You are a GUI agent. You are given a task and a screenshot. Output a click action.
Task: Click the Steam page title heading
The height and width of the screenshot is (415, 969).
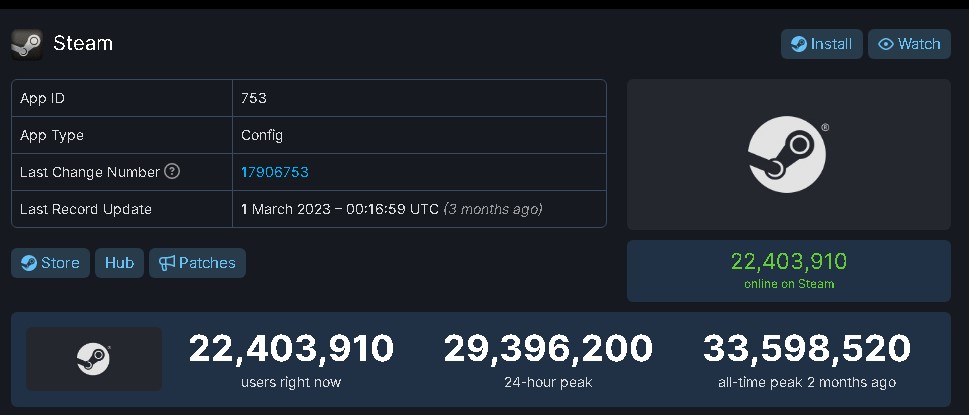pyautogui.click(x=82, y=44)
